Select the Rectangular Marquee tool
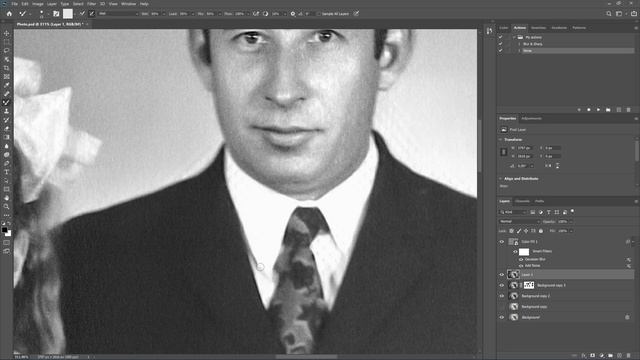 tap(7, 42)
